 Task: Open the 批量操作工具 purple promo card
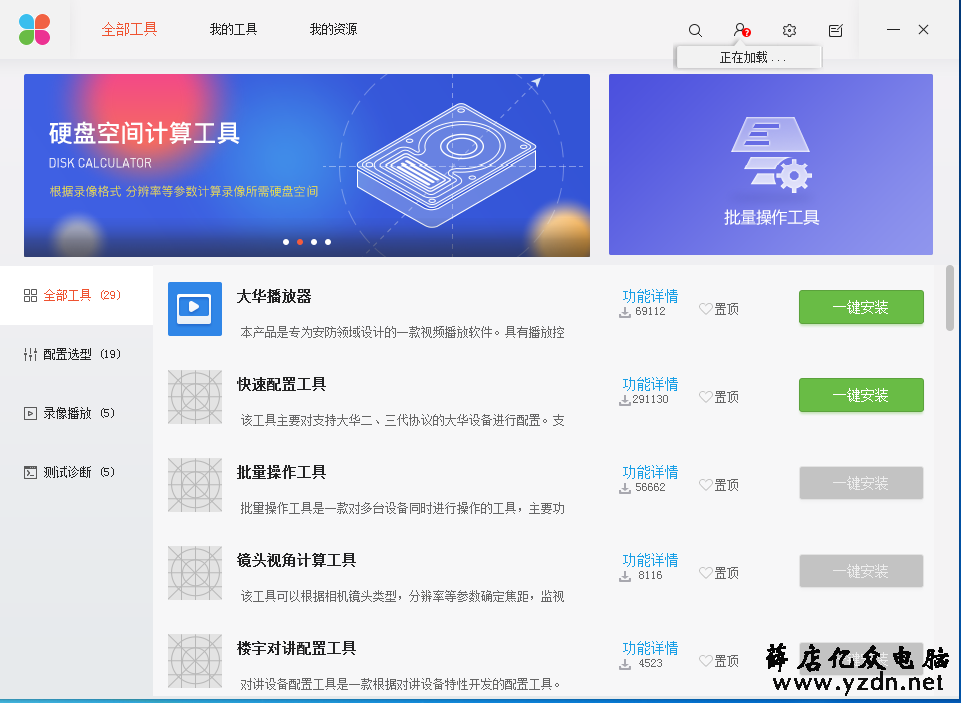click(771, 164)
